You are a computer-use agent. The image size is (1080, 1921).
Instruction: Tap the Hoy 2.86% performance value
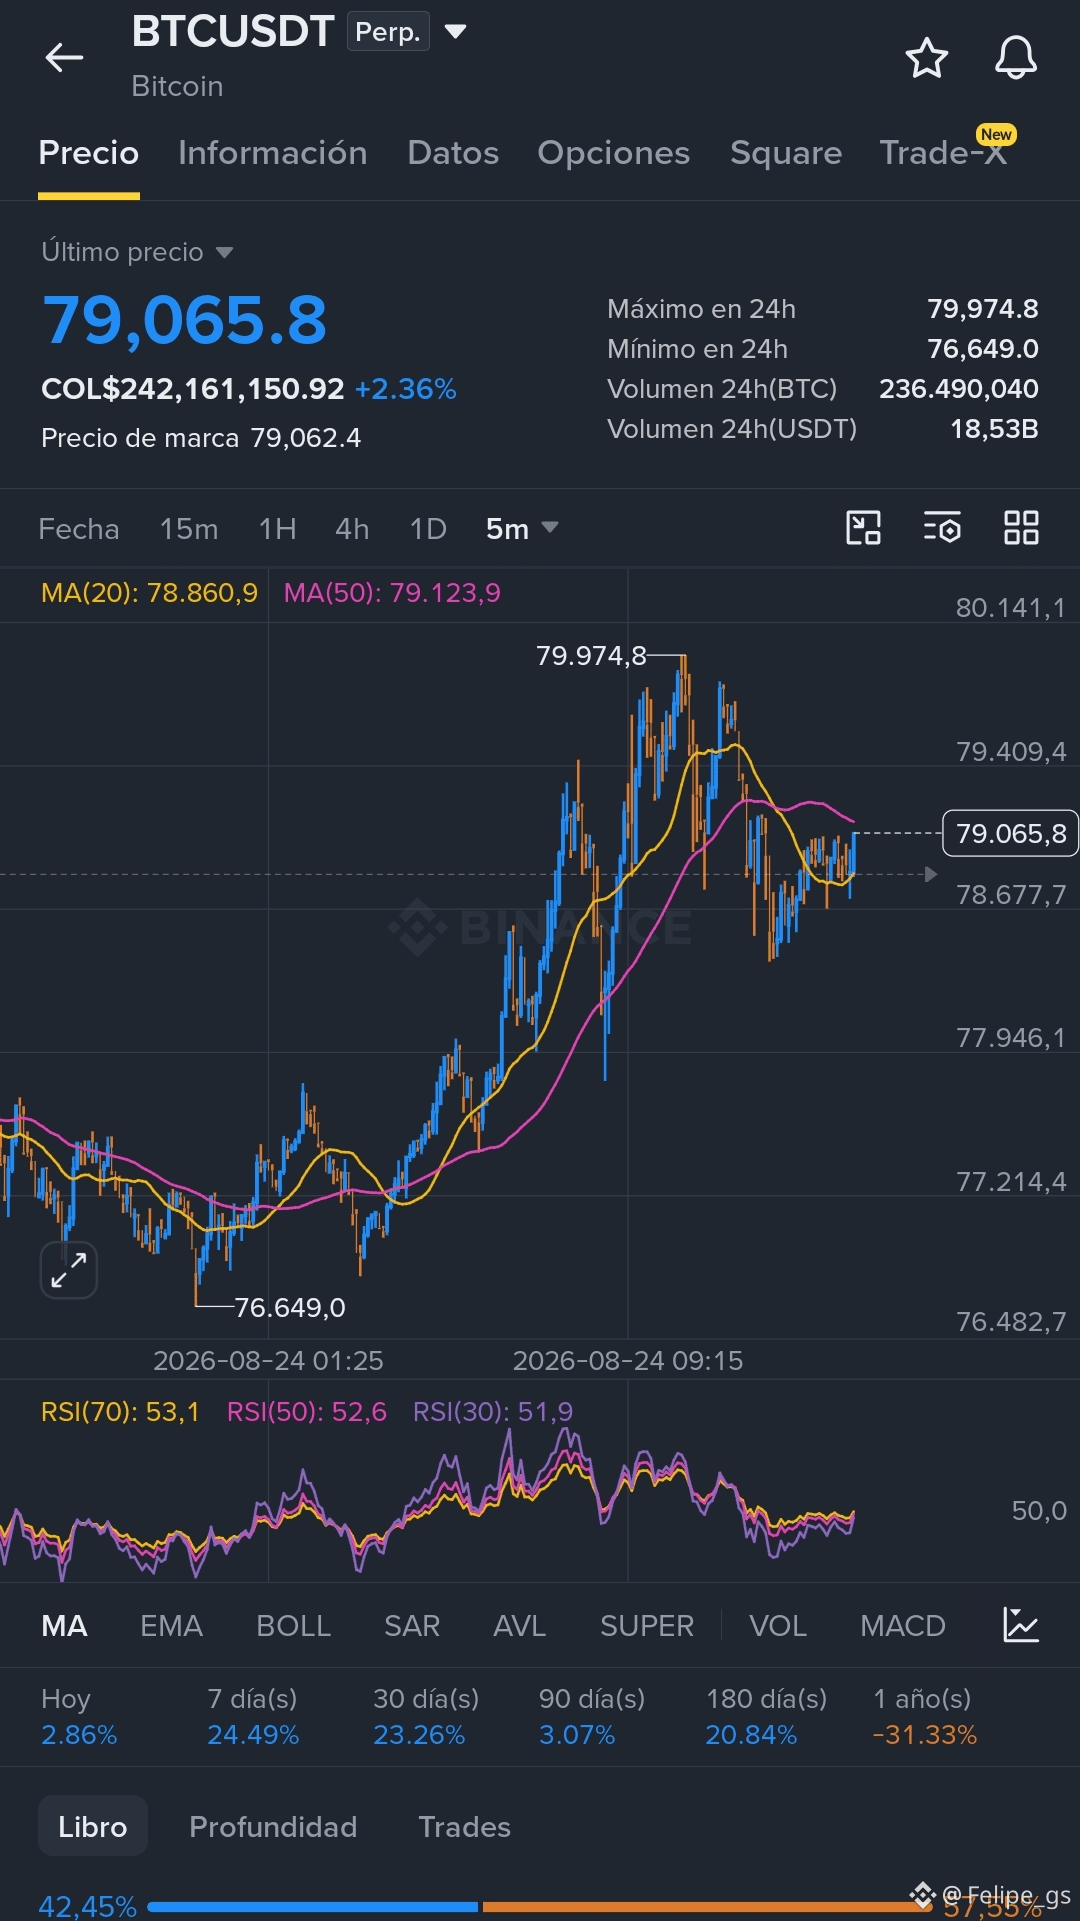[x=79, y=1735]
